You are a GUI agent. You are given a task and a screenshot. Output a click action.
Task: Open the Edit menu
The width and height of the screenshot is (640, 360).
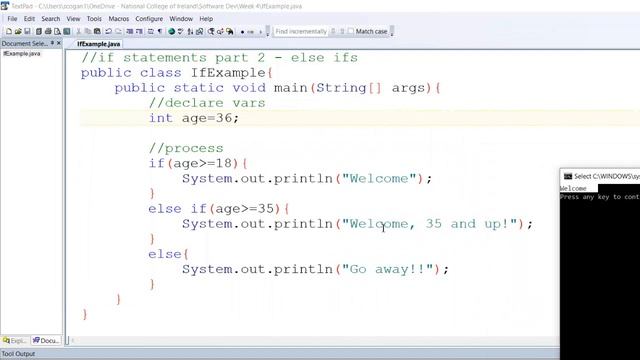[29, 19]
